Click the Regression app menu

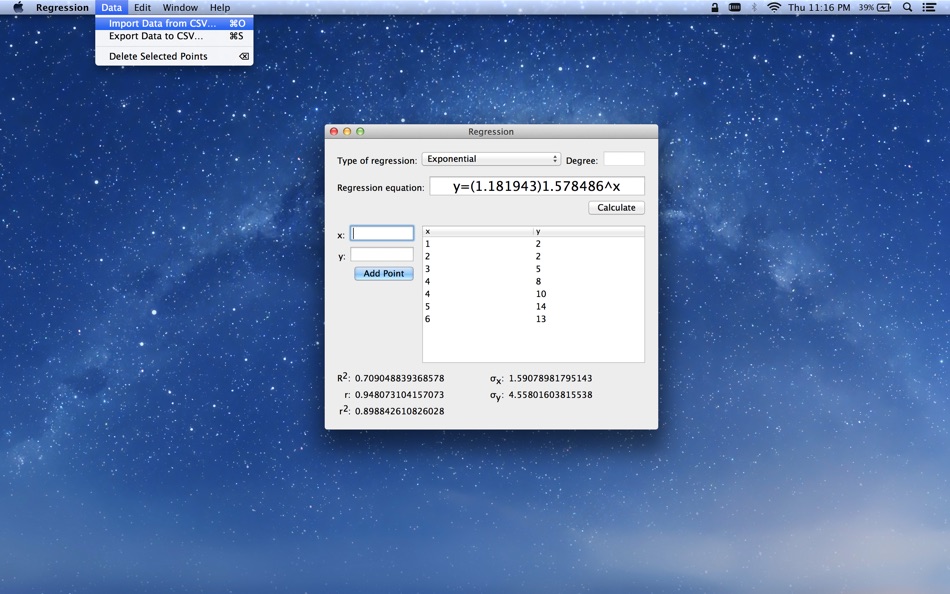[x=62, y=7]
